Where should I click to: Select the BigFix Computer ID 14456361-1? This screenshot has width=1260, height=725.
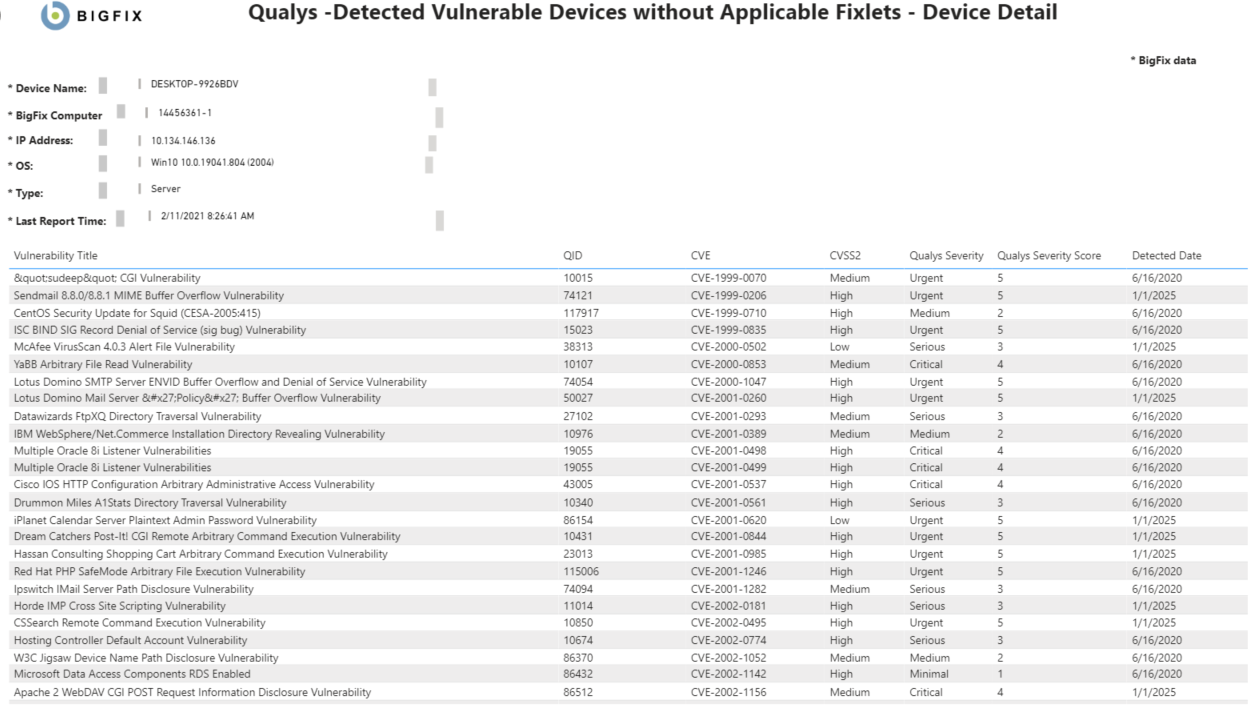coord(185,112)
